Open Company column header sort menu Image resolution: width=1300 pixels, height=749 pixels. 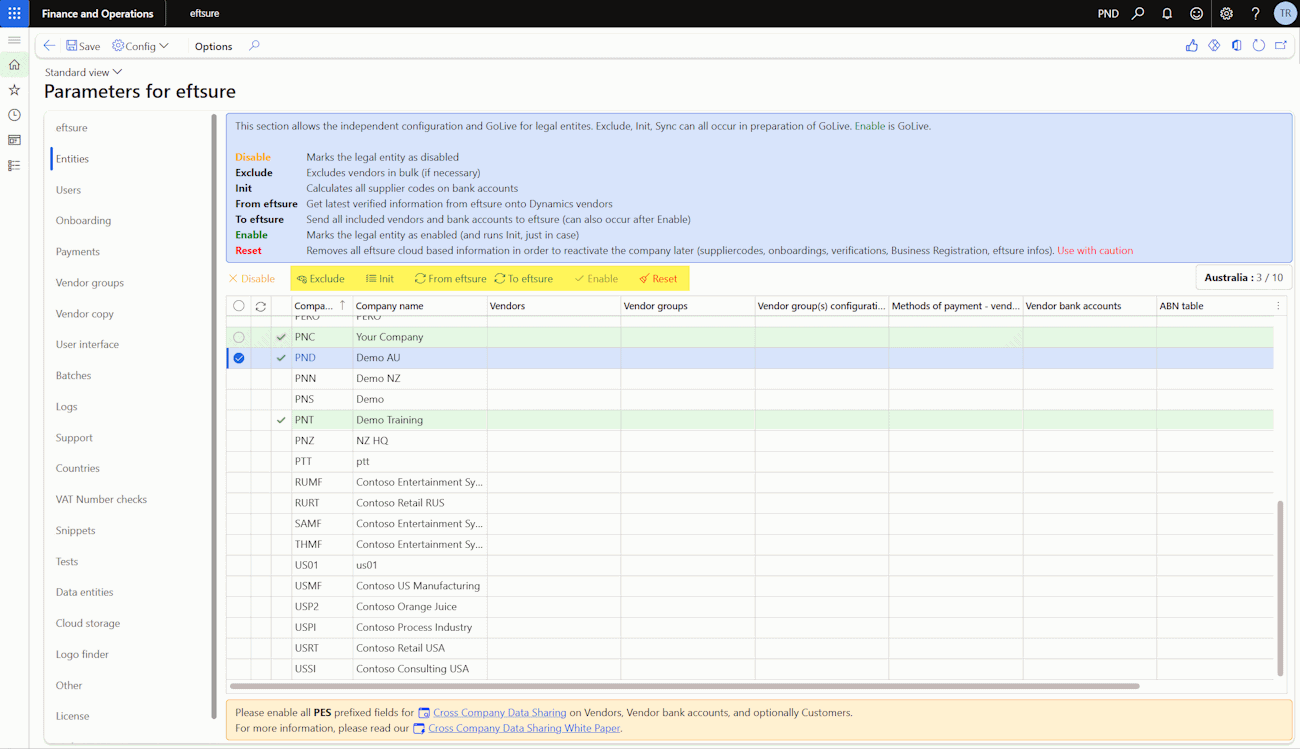(x=320, y=306)
